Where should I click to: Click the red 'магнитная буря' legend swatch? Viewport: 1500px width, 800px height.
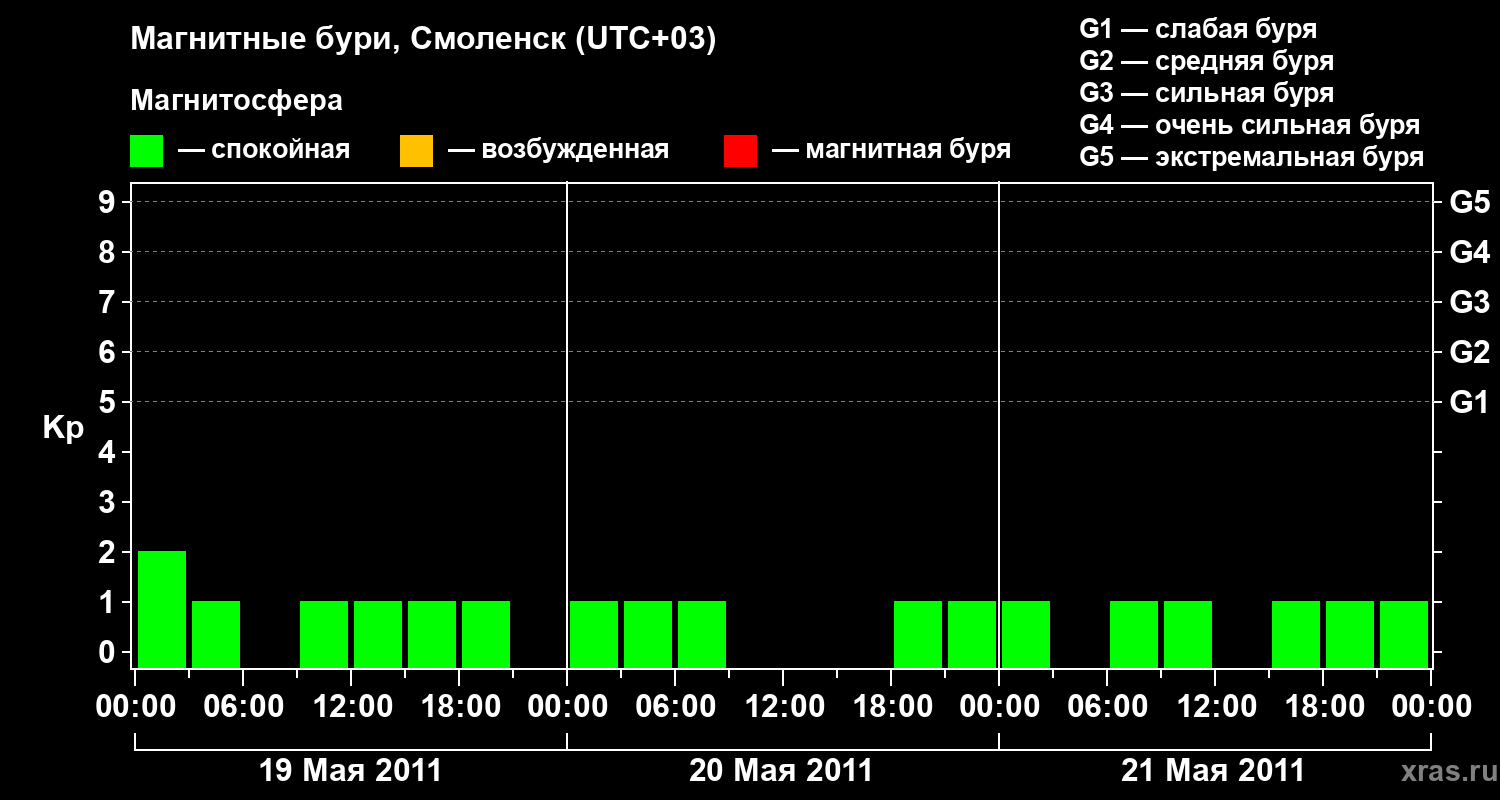pyautogui.click(x=740, y=151)
